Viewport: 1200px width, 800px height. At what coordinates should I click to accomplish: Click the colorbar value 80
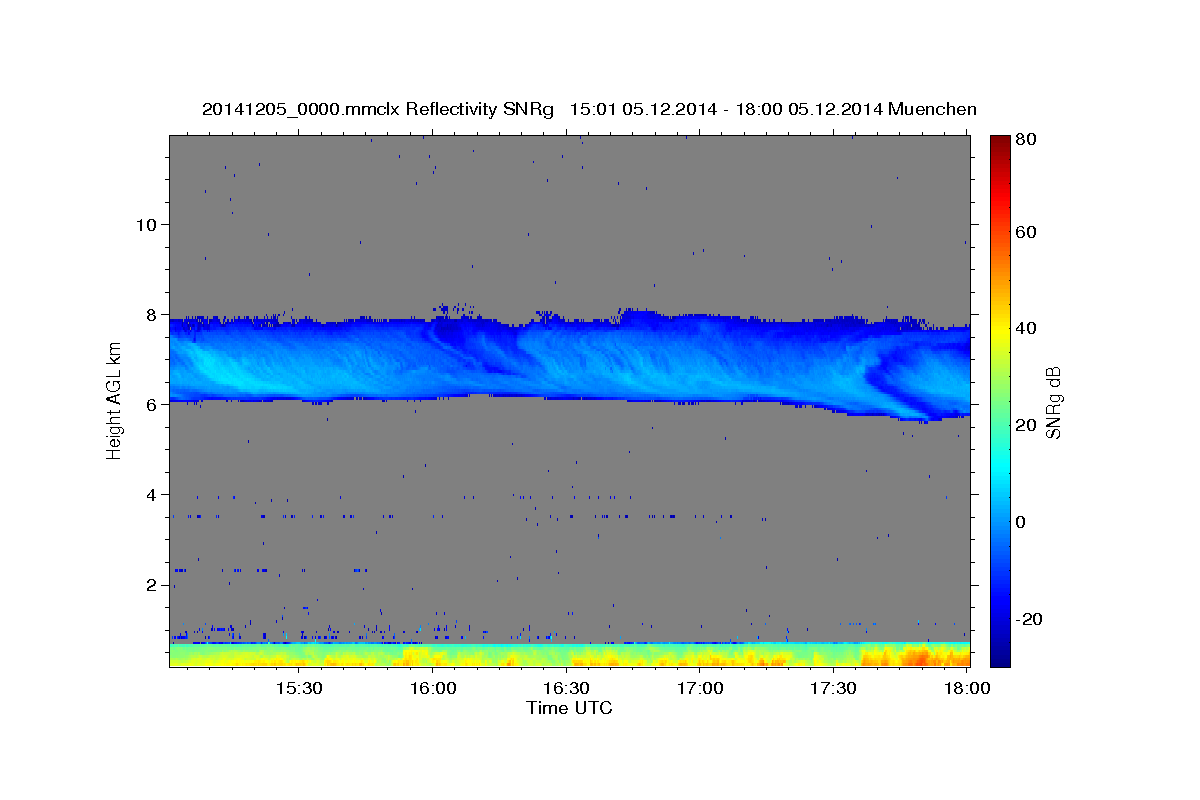(1025, 139)
